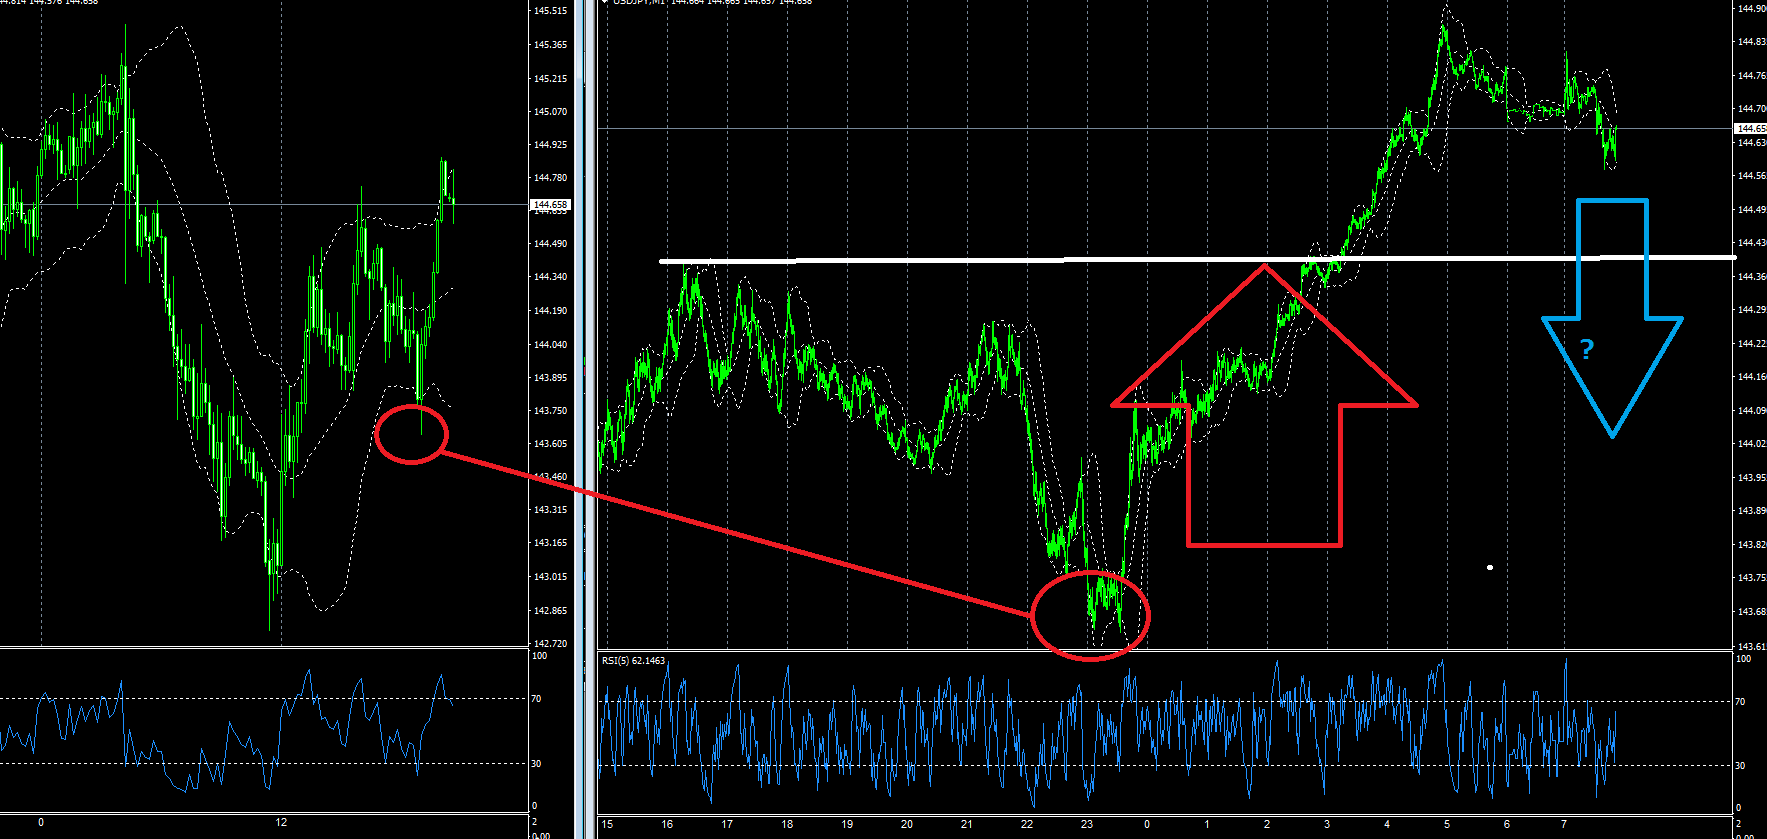Screen dimensions: 1767x839
Task: Click the 145.515 price level, left chart
Action: [x=551, y=11]
